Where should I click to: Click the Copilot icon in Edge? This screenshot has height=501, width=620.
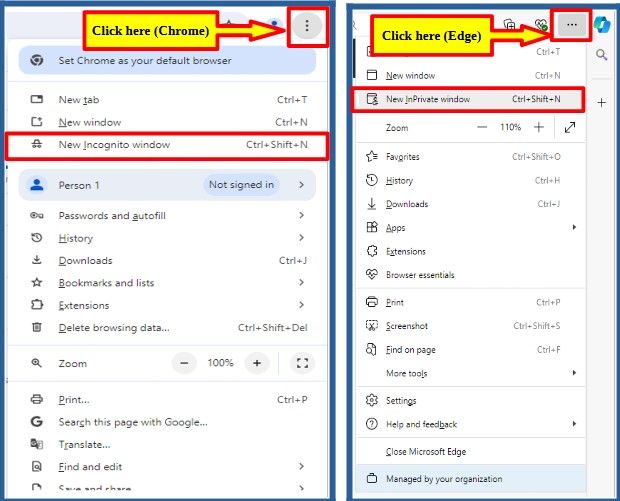pos(603,25)
